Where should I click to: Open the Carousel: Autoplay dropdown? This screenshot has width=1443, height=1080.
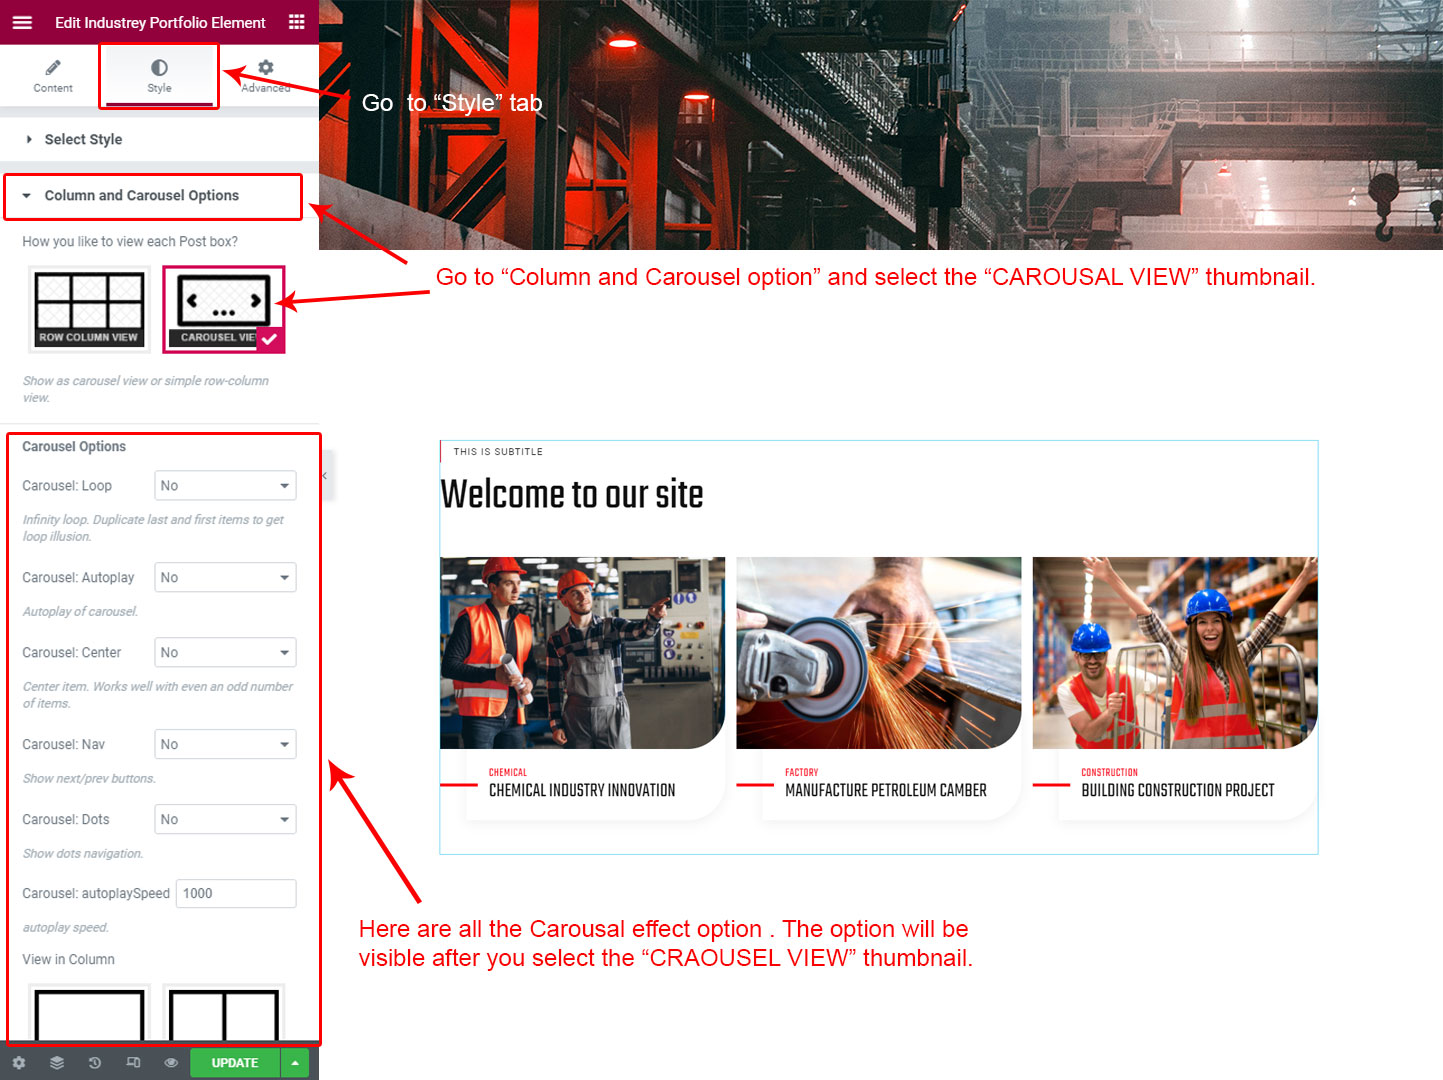coord(225,578)
